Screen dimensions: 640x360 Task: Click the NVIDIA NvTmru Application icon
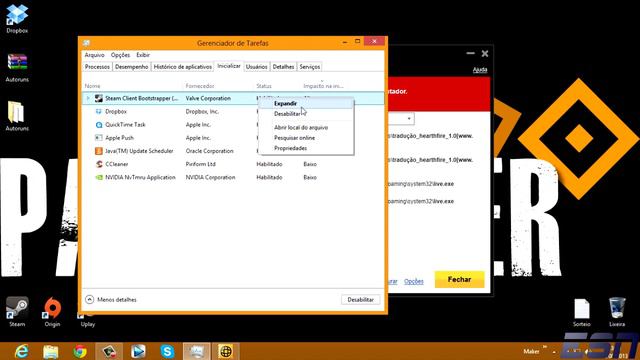click(x=98, y=178)
